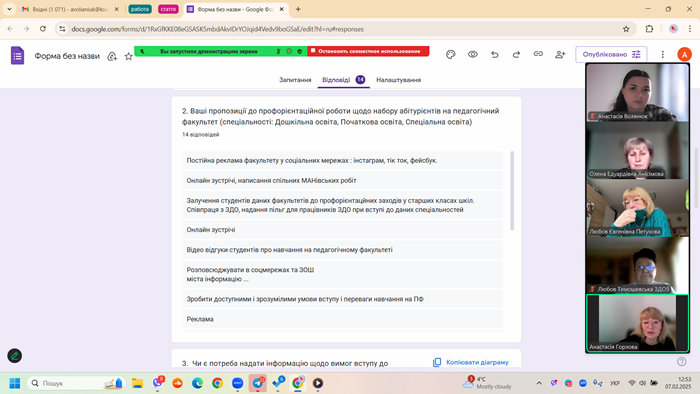
Task: Open the browser tab search dropdown
Action: click(x=9, y=9)
